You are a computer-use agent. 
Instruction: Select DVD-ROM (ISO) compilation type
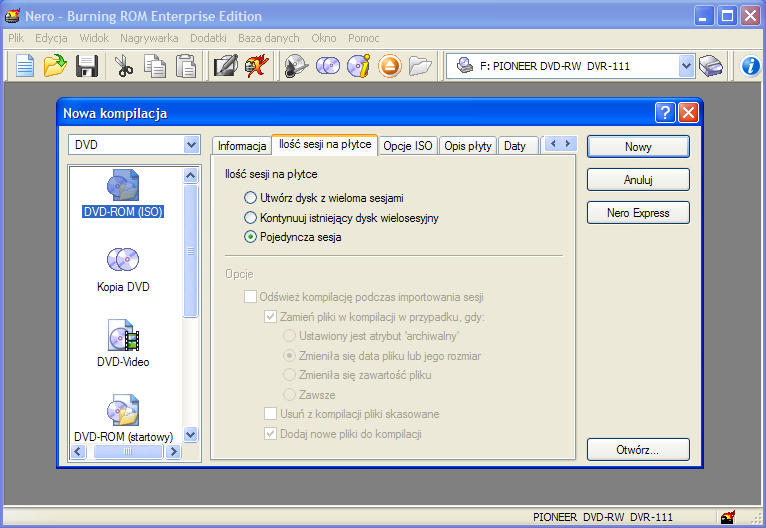[123, 193]
